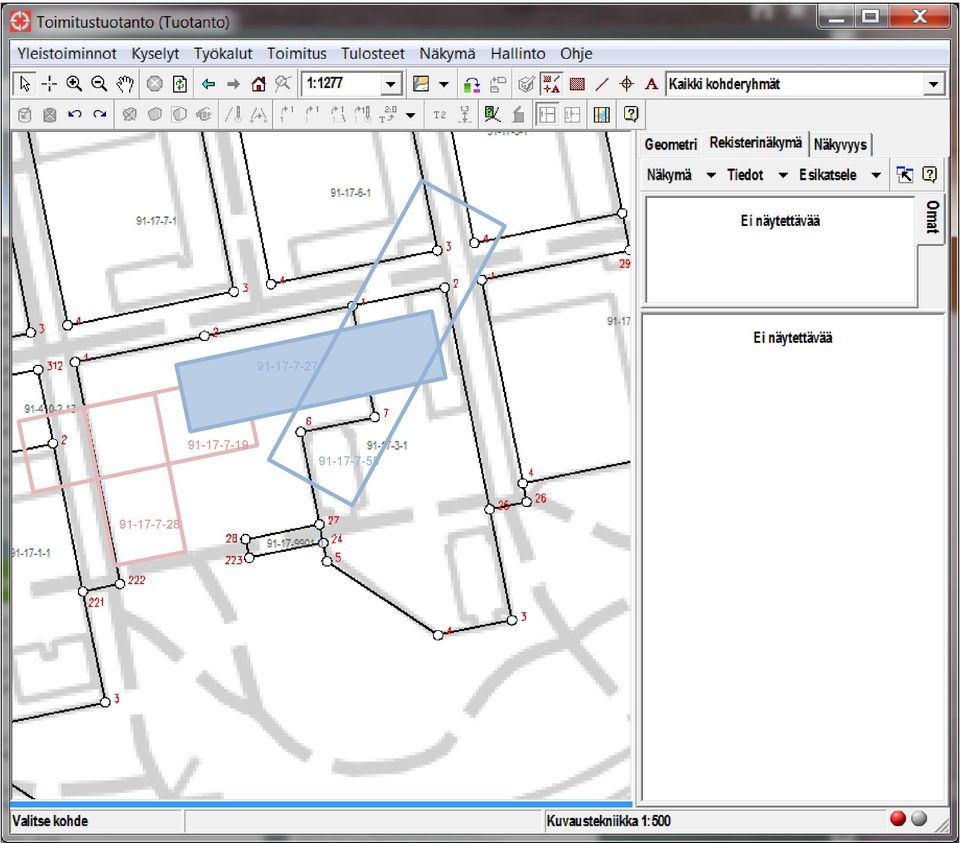Click boundary point 221 on the map
Screen dimensions: 960x843
[83, 591]
